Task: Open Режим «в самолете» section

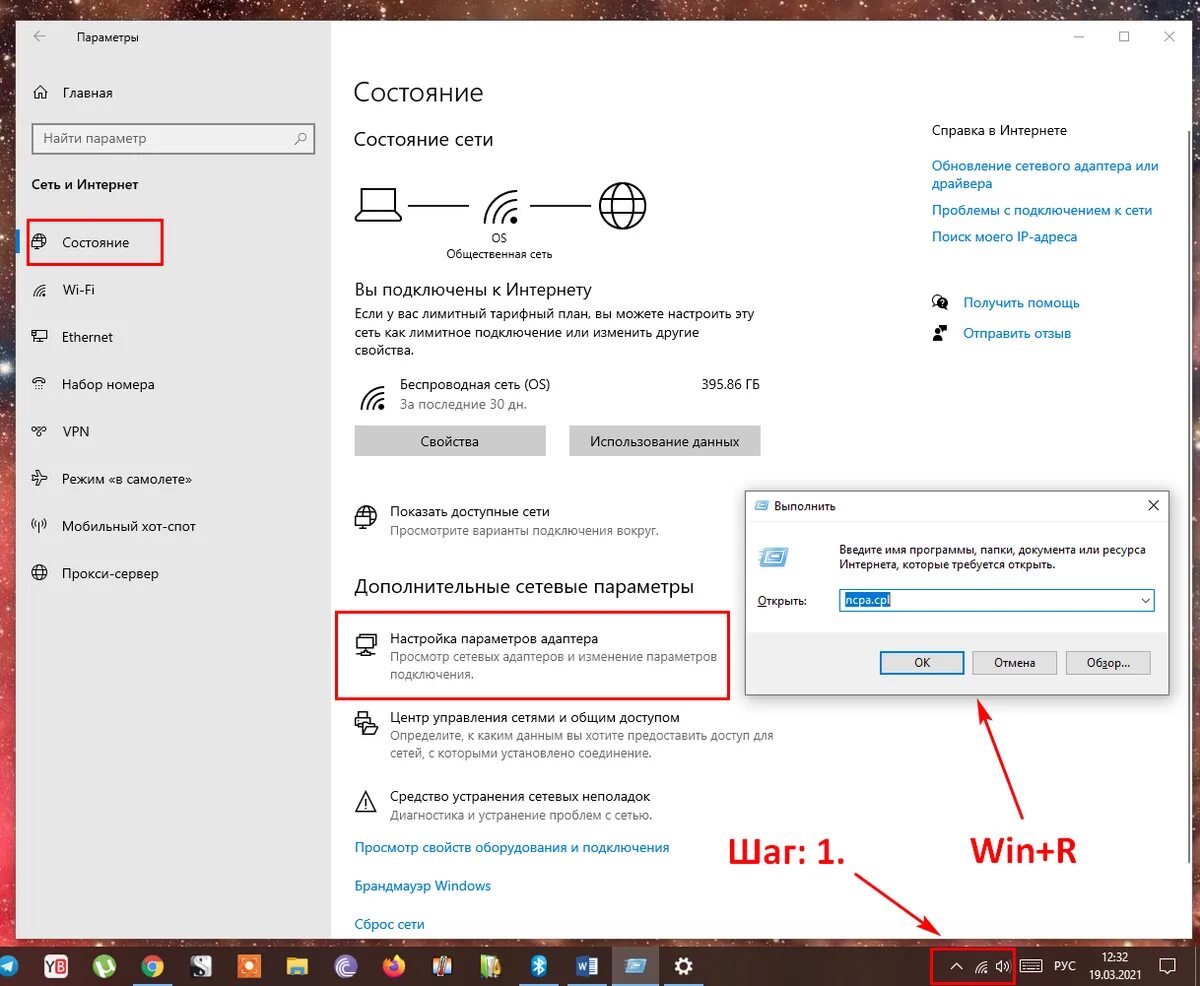Action: click(126, 479)
